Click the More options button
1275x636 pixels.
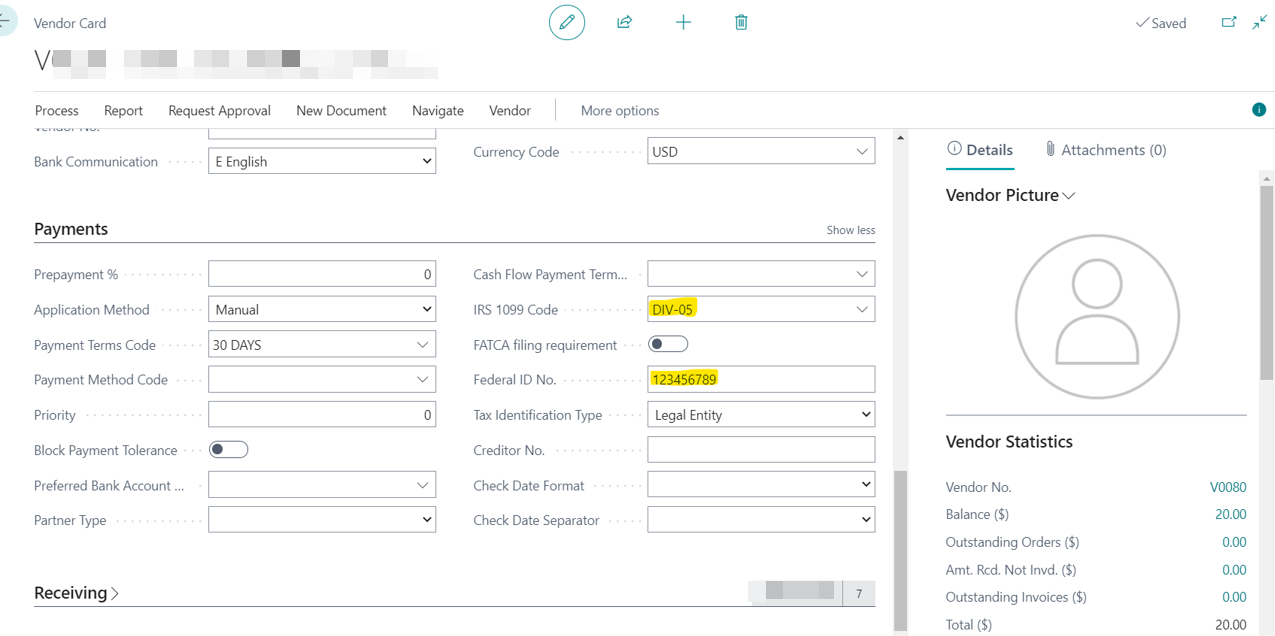click(620, 111)
